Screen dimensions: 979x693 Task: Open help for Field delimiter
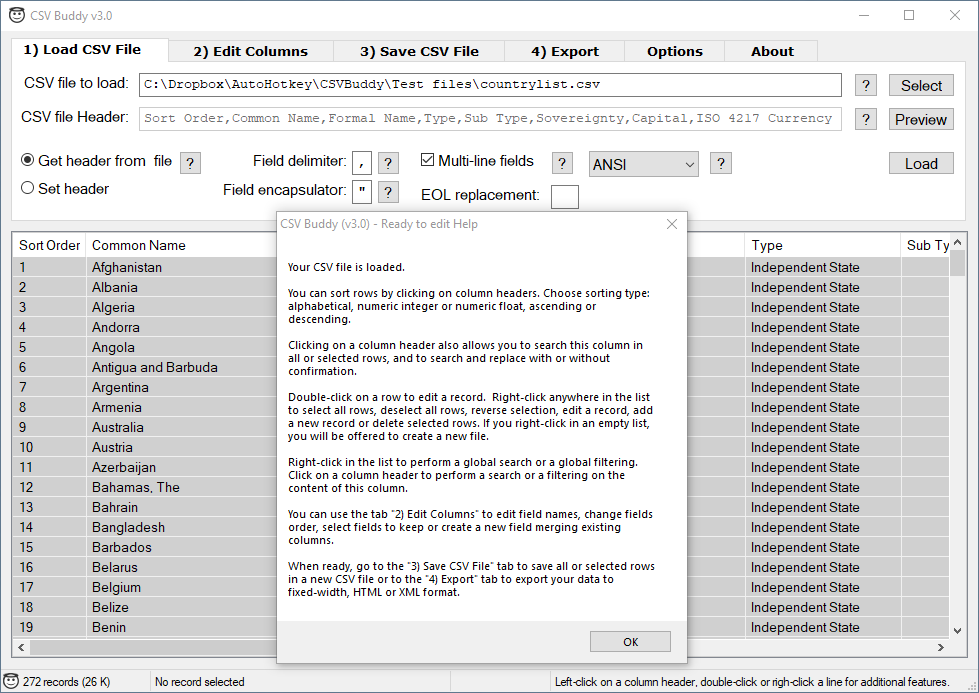388,164
